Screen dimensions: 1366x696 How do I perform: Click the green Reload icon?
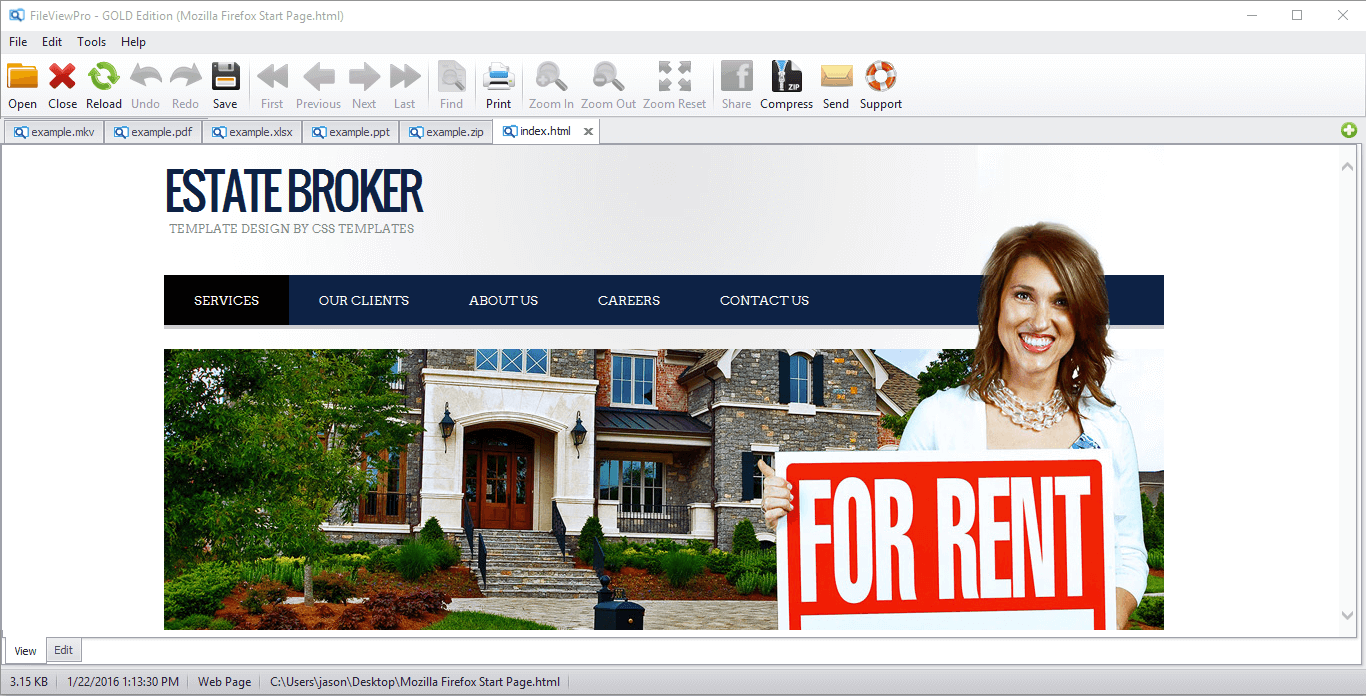coord(103,77)
